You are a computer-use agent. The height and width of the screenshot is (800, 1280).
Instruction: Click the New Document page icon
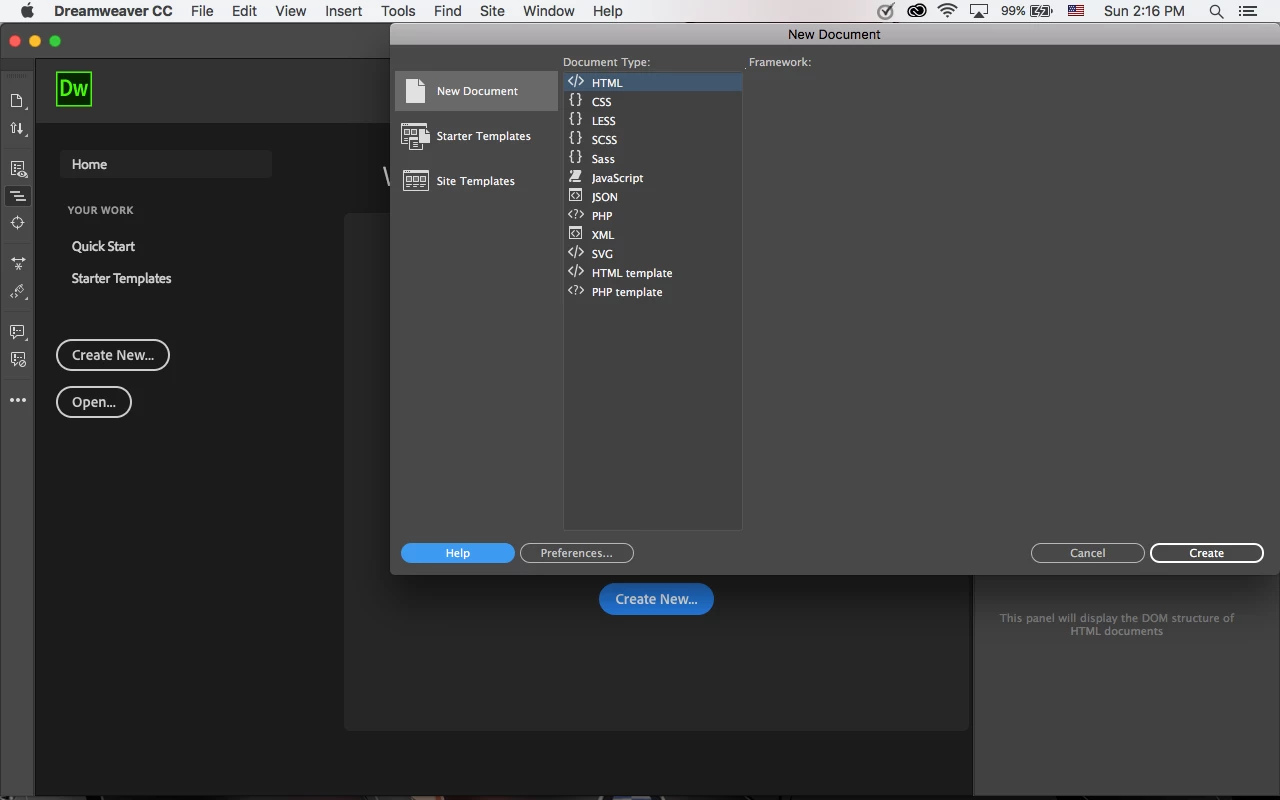coord(415,90)
